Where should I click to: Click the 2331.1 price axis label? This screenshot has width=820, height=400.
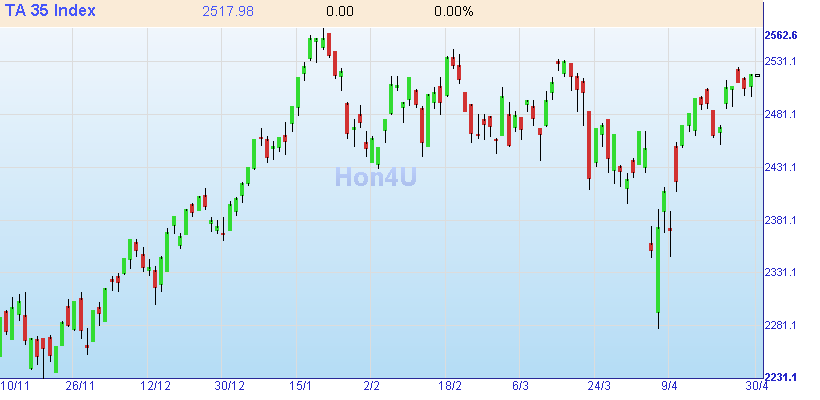click(x=781, y=272)
